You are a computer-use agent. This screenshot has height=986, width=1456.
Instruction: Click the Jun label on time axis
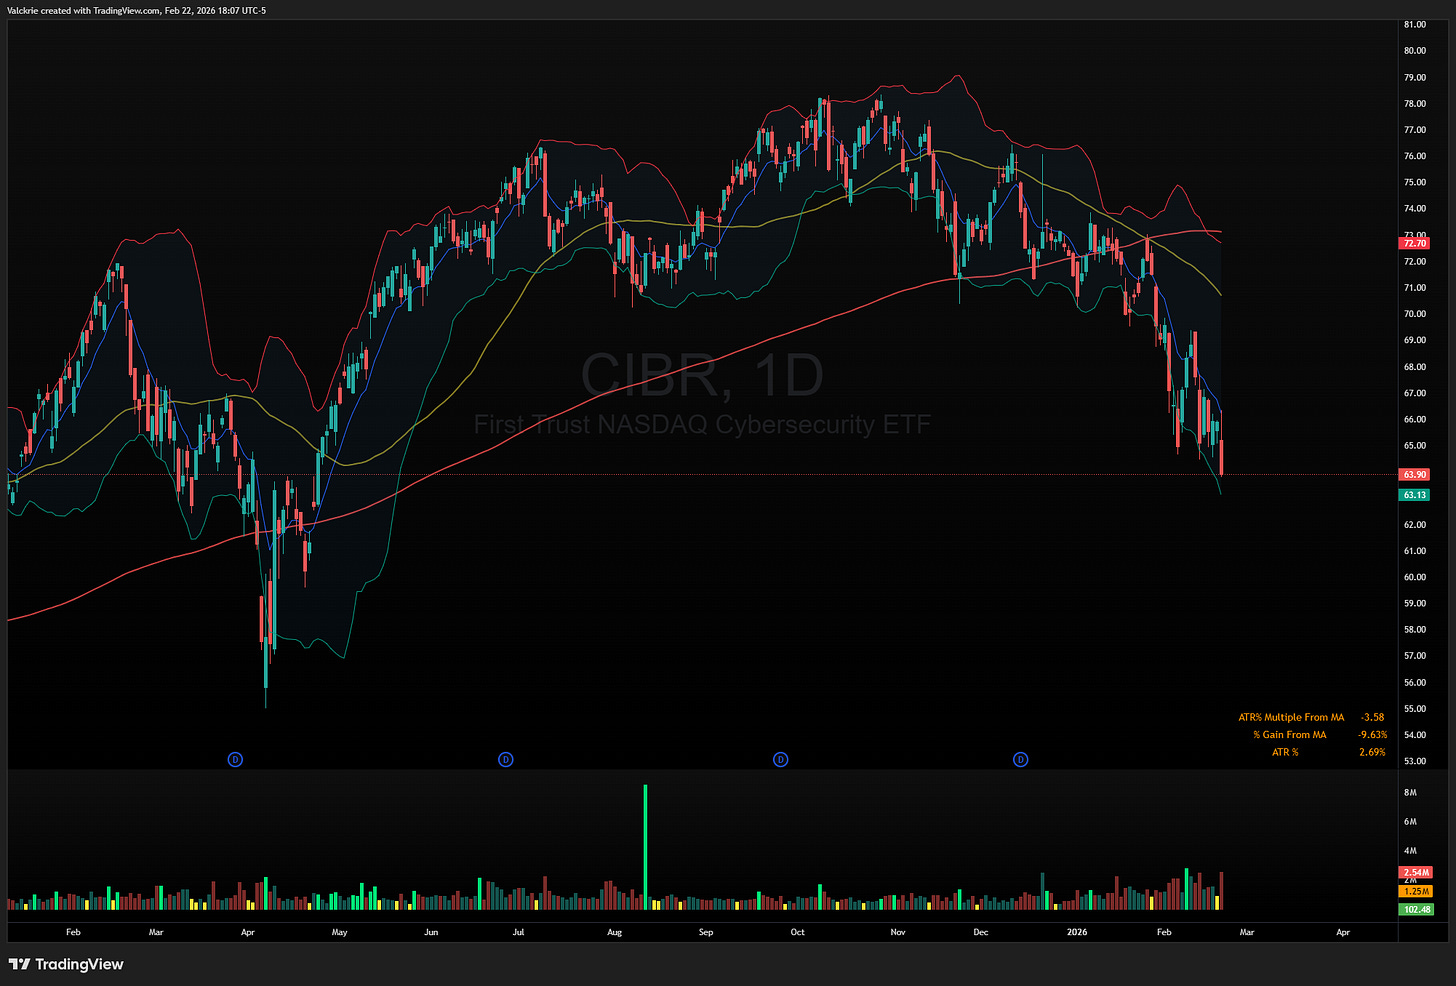[x=431, y=932]
